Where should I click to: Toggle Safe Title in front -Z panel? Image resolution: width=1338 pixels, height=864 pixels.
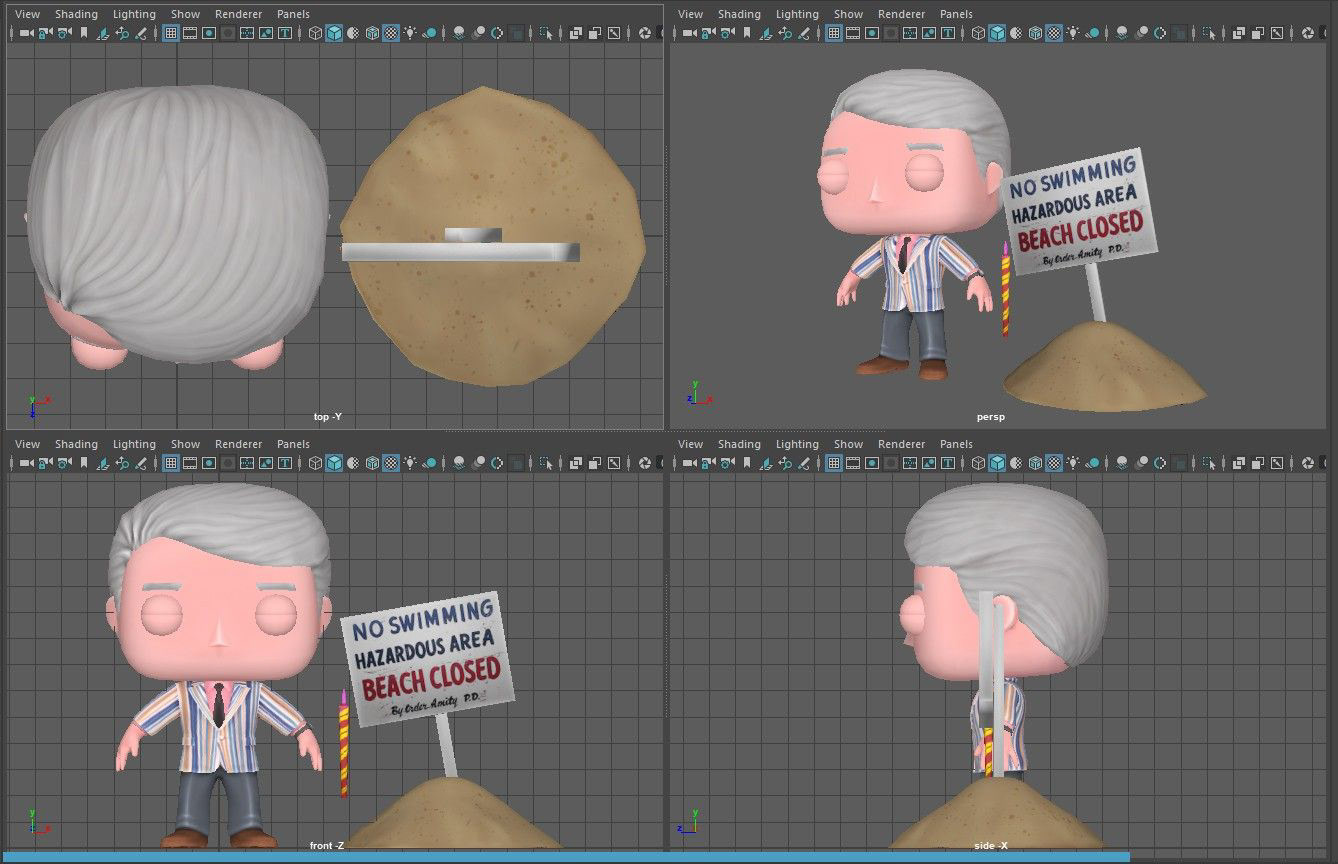pyautogui.click(x=285, y=463)
